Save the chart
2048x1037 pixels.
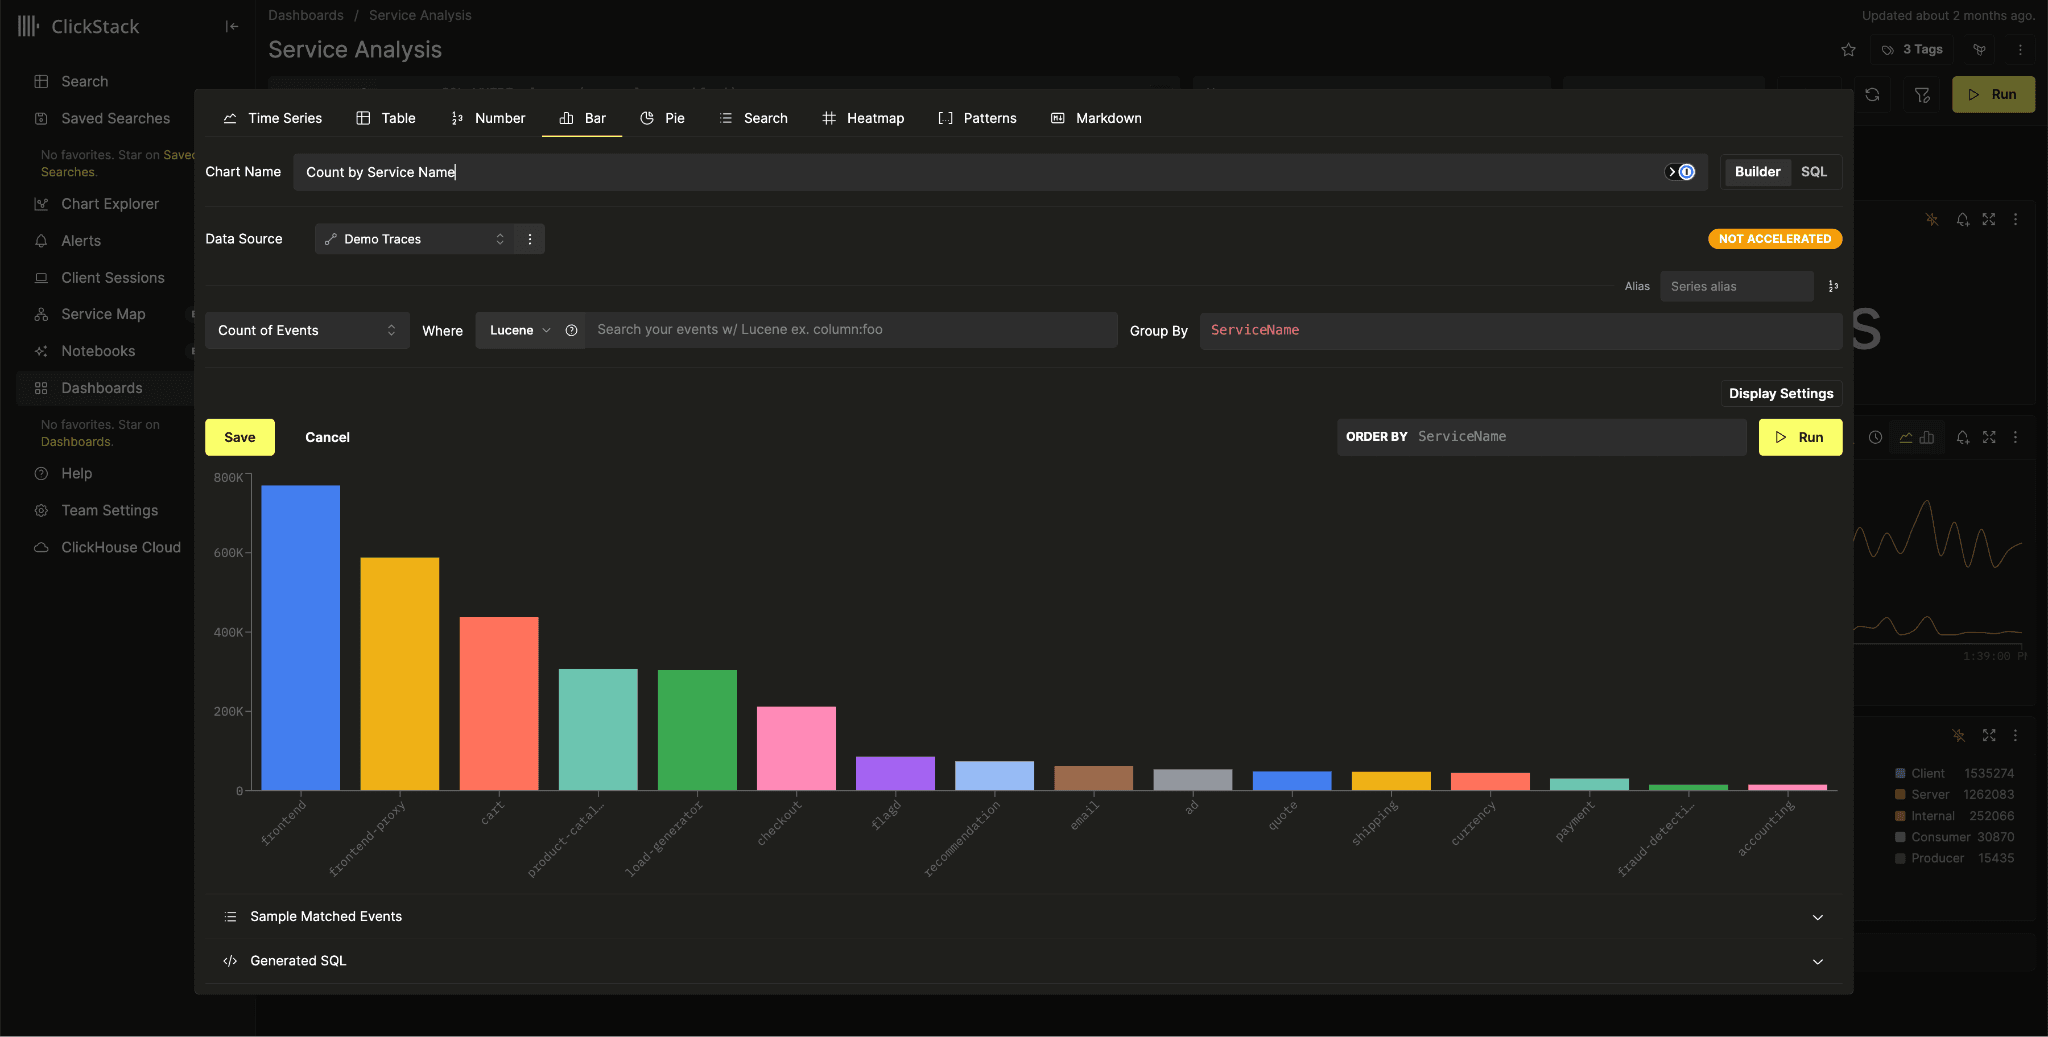(240, 438)
